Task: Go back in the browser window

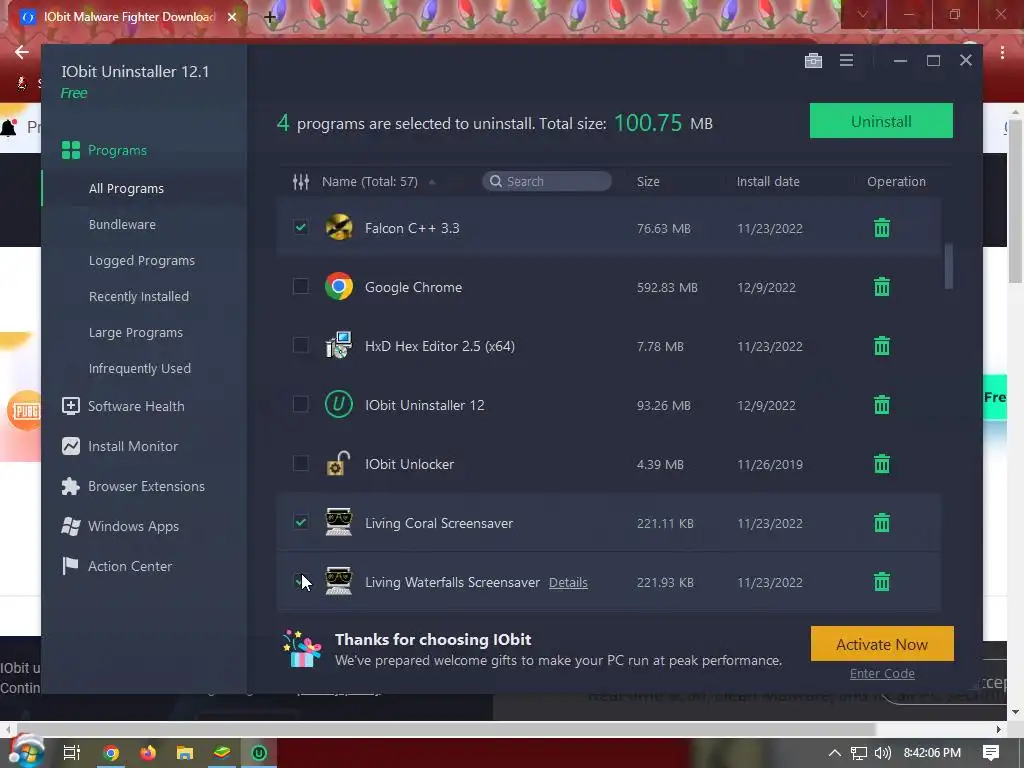Action: [x=22, y=52]
